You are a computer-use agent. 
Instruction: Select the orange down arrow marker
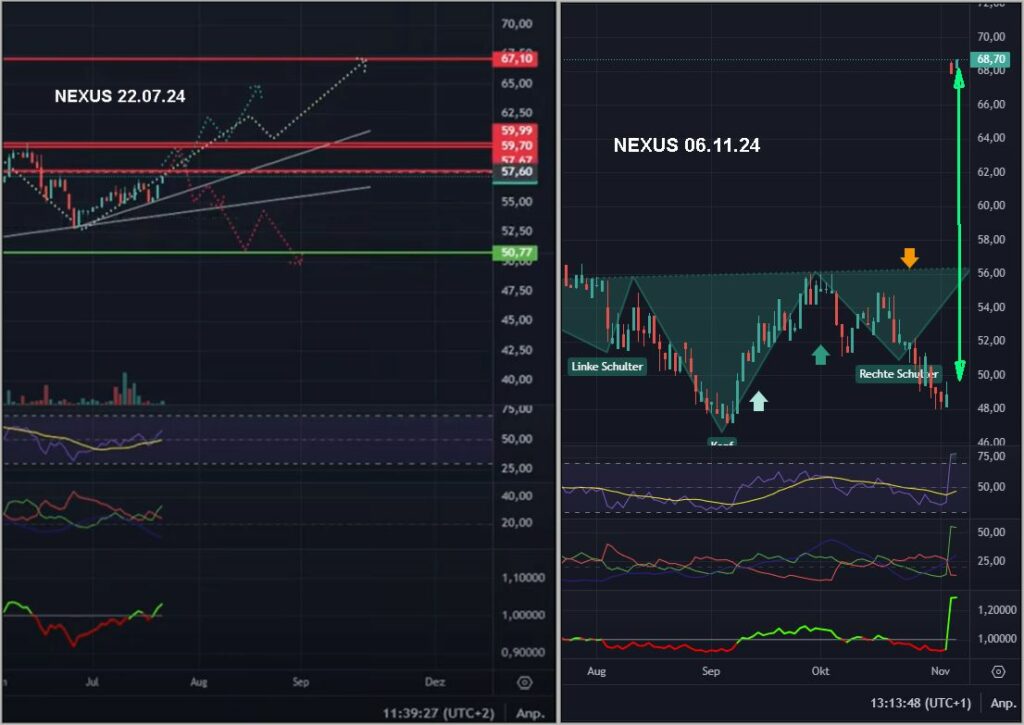908,258
